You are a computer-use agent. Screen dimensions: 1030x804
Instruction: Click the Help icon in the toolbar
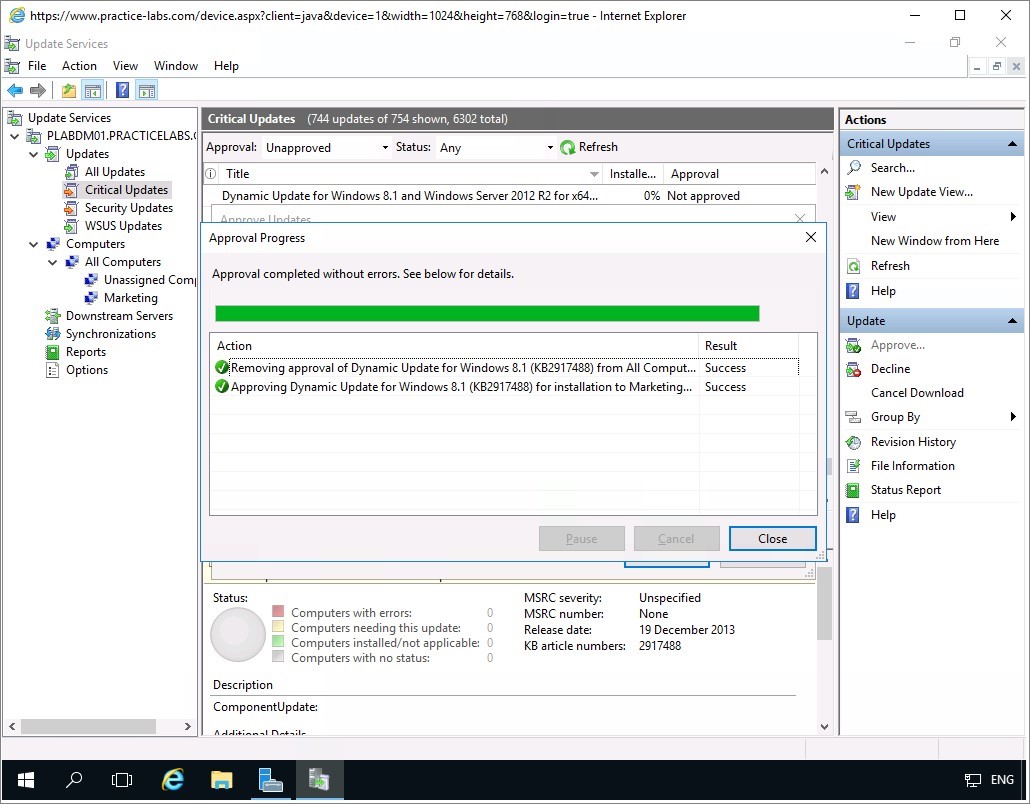point(122,91)
